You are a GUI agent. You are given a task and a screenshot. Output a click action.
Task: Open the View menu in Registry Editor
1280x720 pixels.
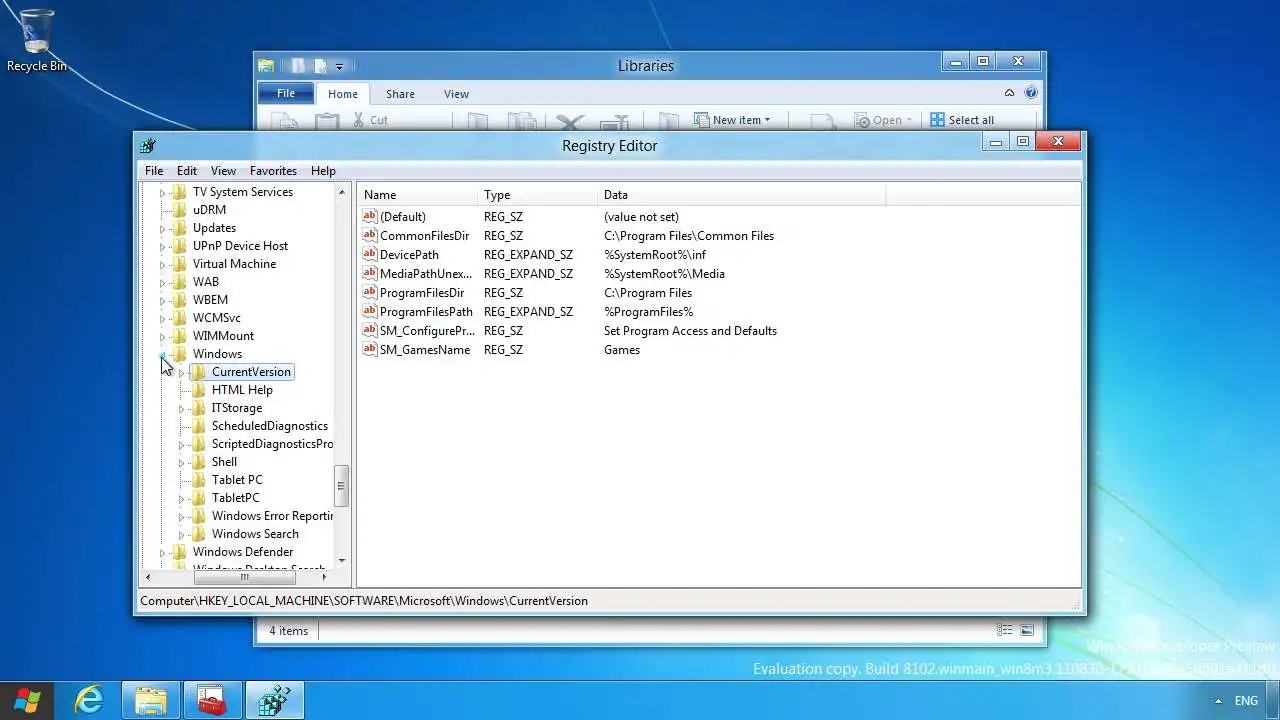(223, 171)
